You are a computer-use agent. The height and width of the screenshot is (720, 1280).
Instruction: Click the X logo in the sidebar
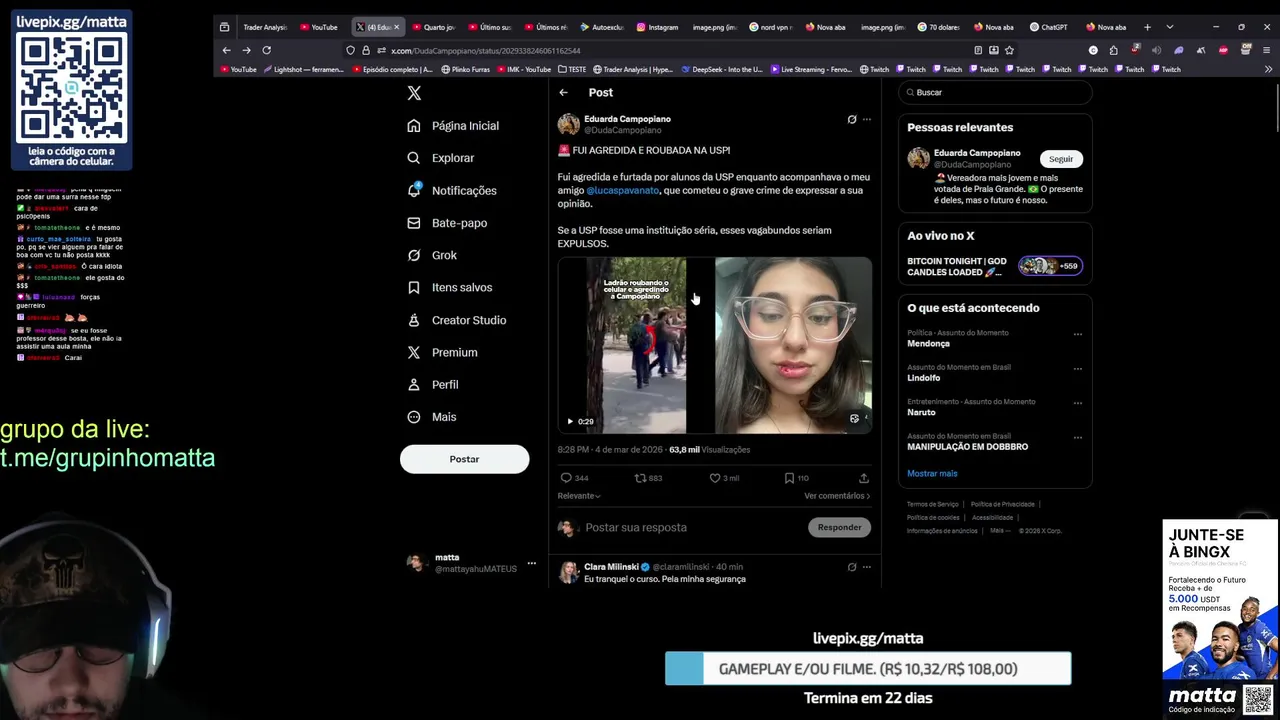click(414, 93)
